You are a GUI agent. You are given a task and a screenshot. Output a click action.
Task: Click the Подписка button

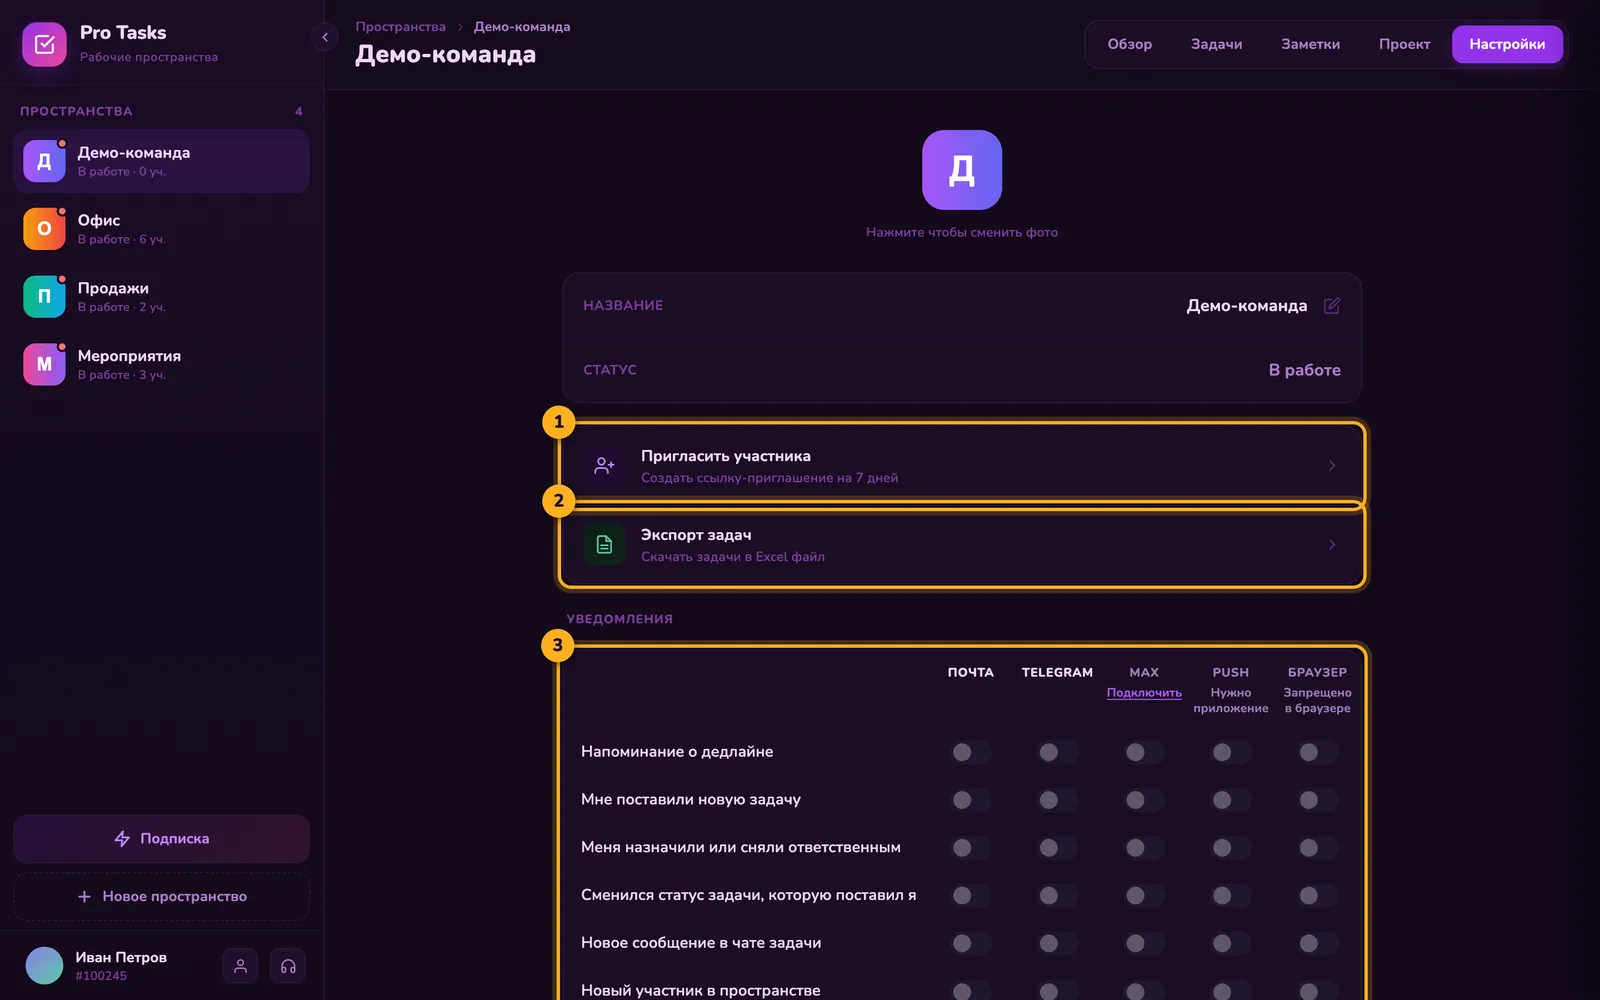click(162, 839)
